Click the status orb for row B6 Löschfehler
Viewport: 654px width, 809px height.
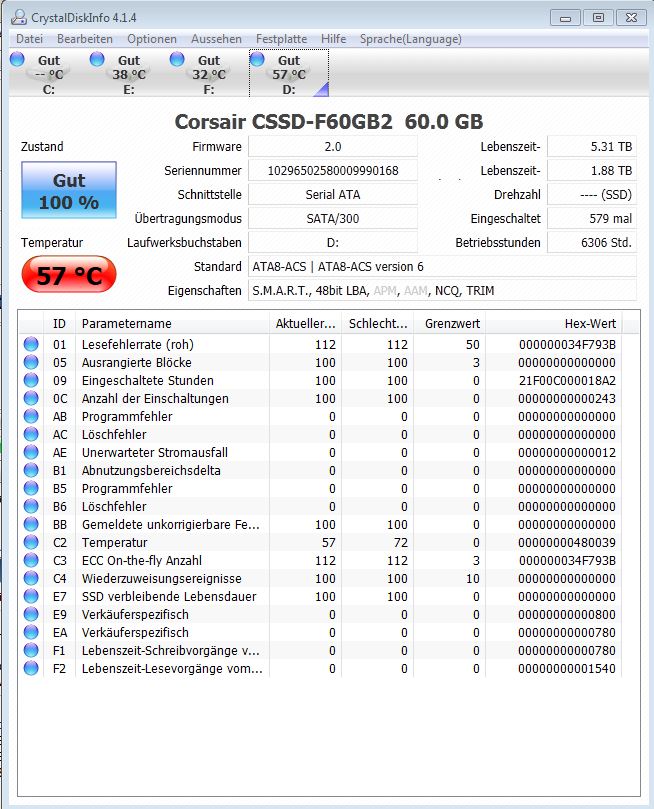(x=31, y=506)
